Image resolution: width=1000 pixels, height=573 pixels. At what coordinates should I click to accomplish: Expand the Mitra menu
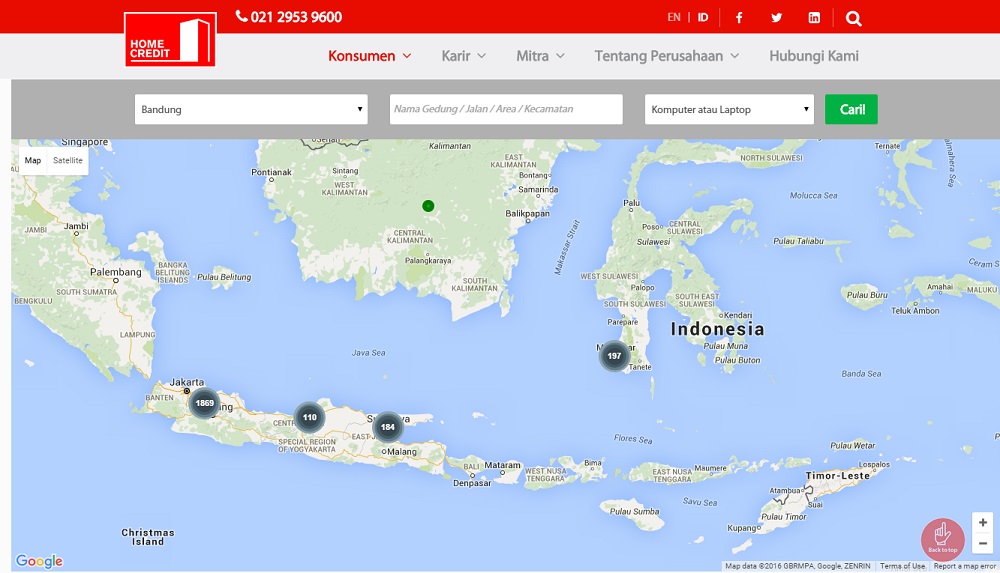pos(540,56)
